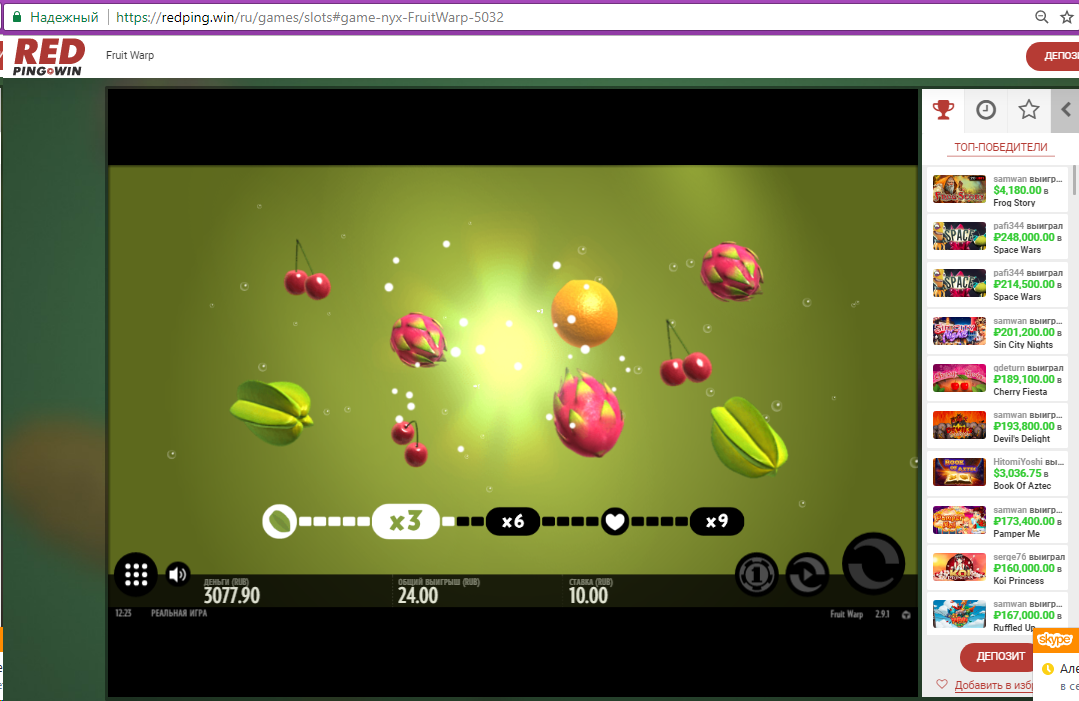Click the username HitomiYoshi

pos(1018,462)
